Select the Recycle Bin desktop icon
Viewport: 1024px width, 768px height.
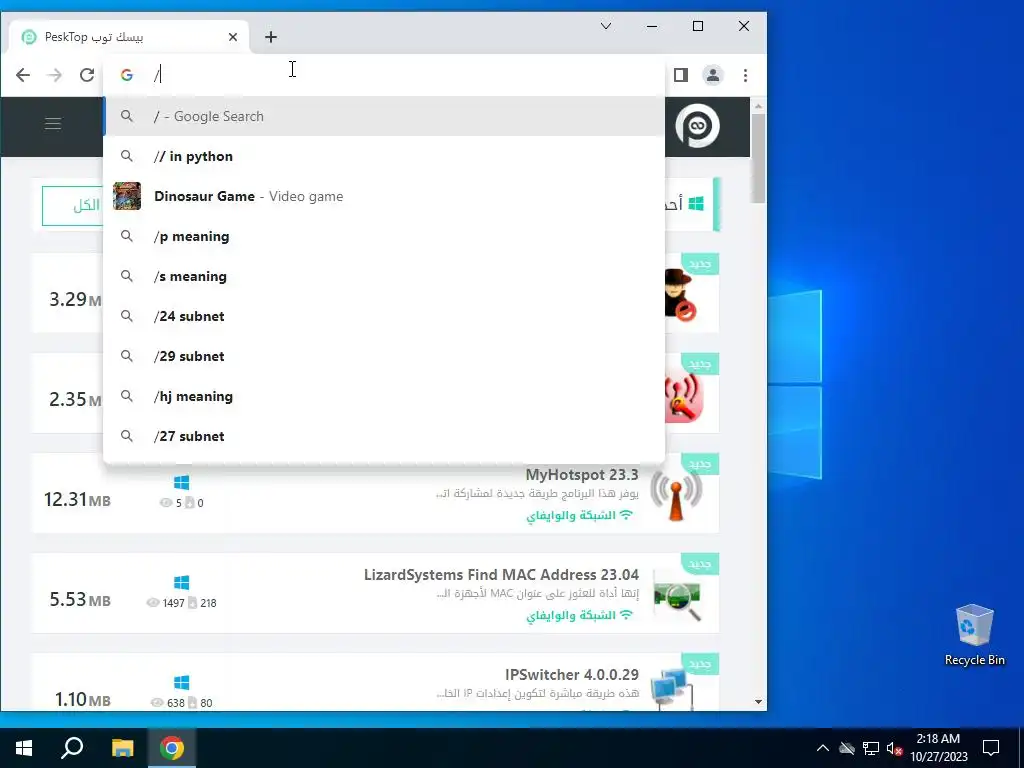tap(974, 635)
